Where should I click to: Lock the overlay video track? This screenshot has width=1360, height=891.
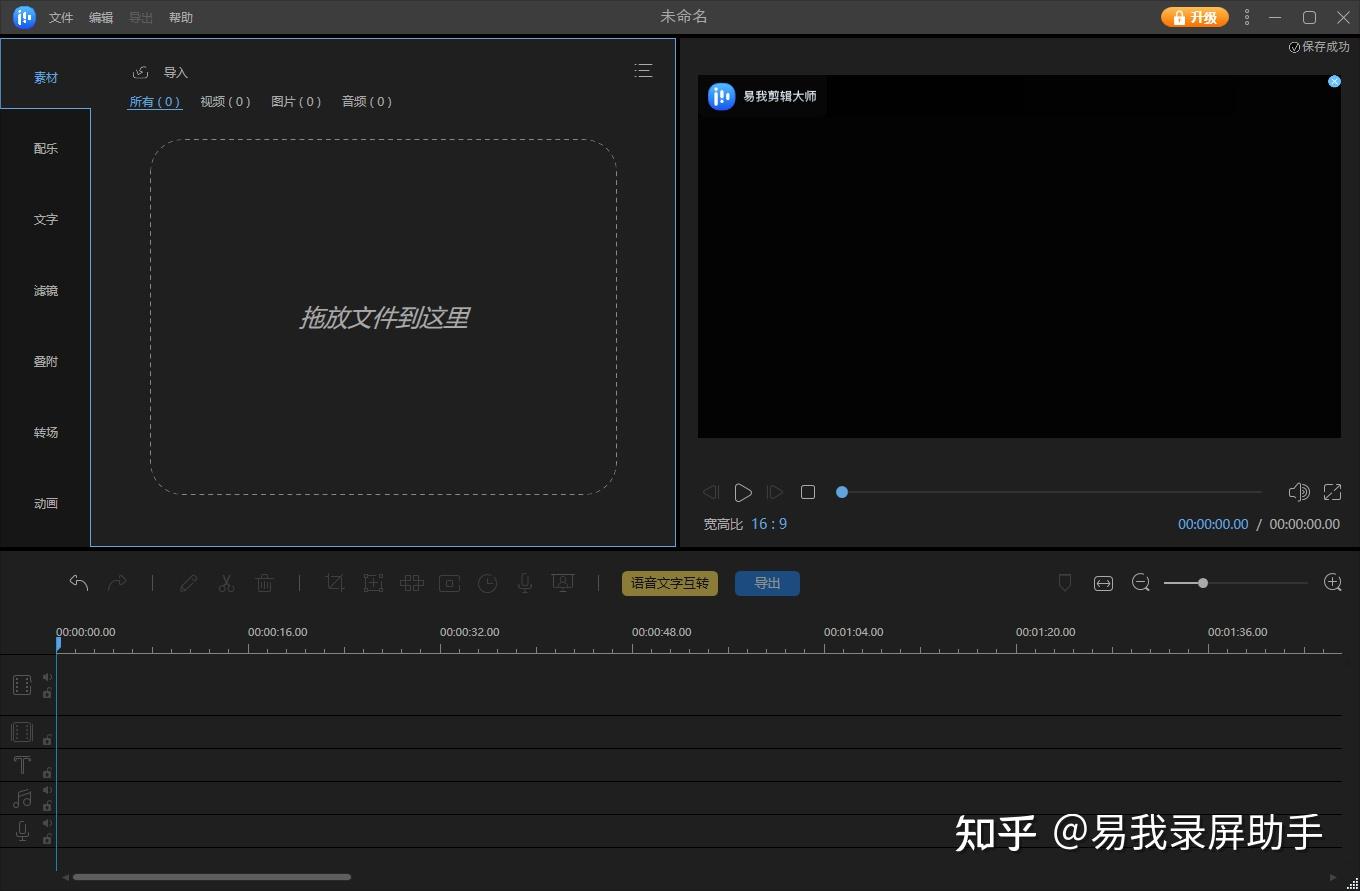pos(47,740)
